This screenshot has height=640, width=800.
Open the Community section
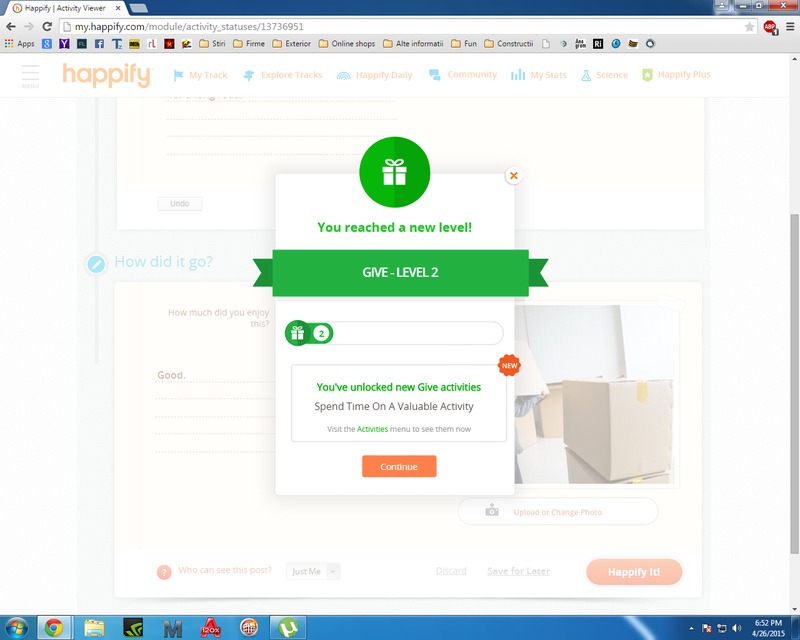tap(463, 75)
